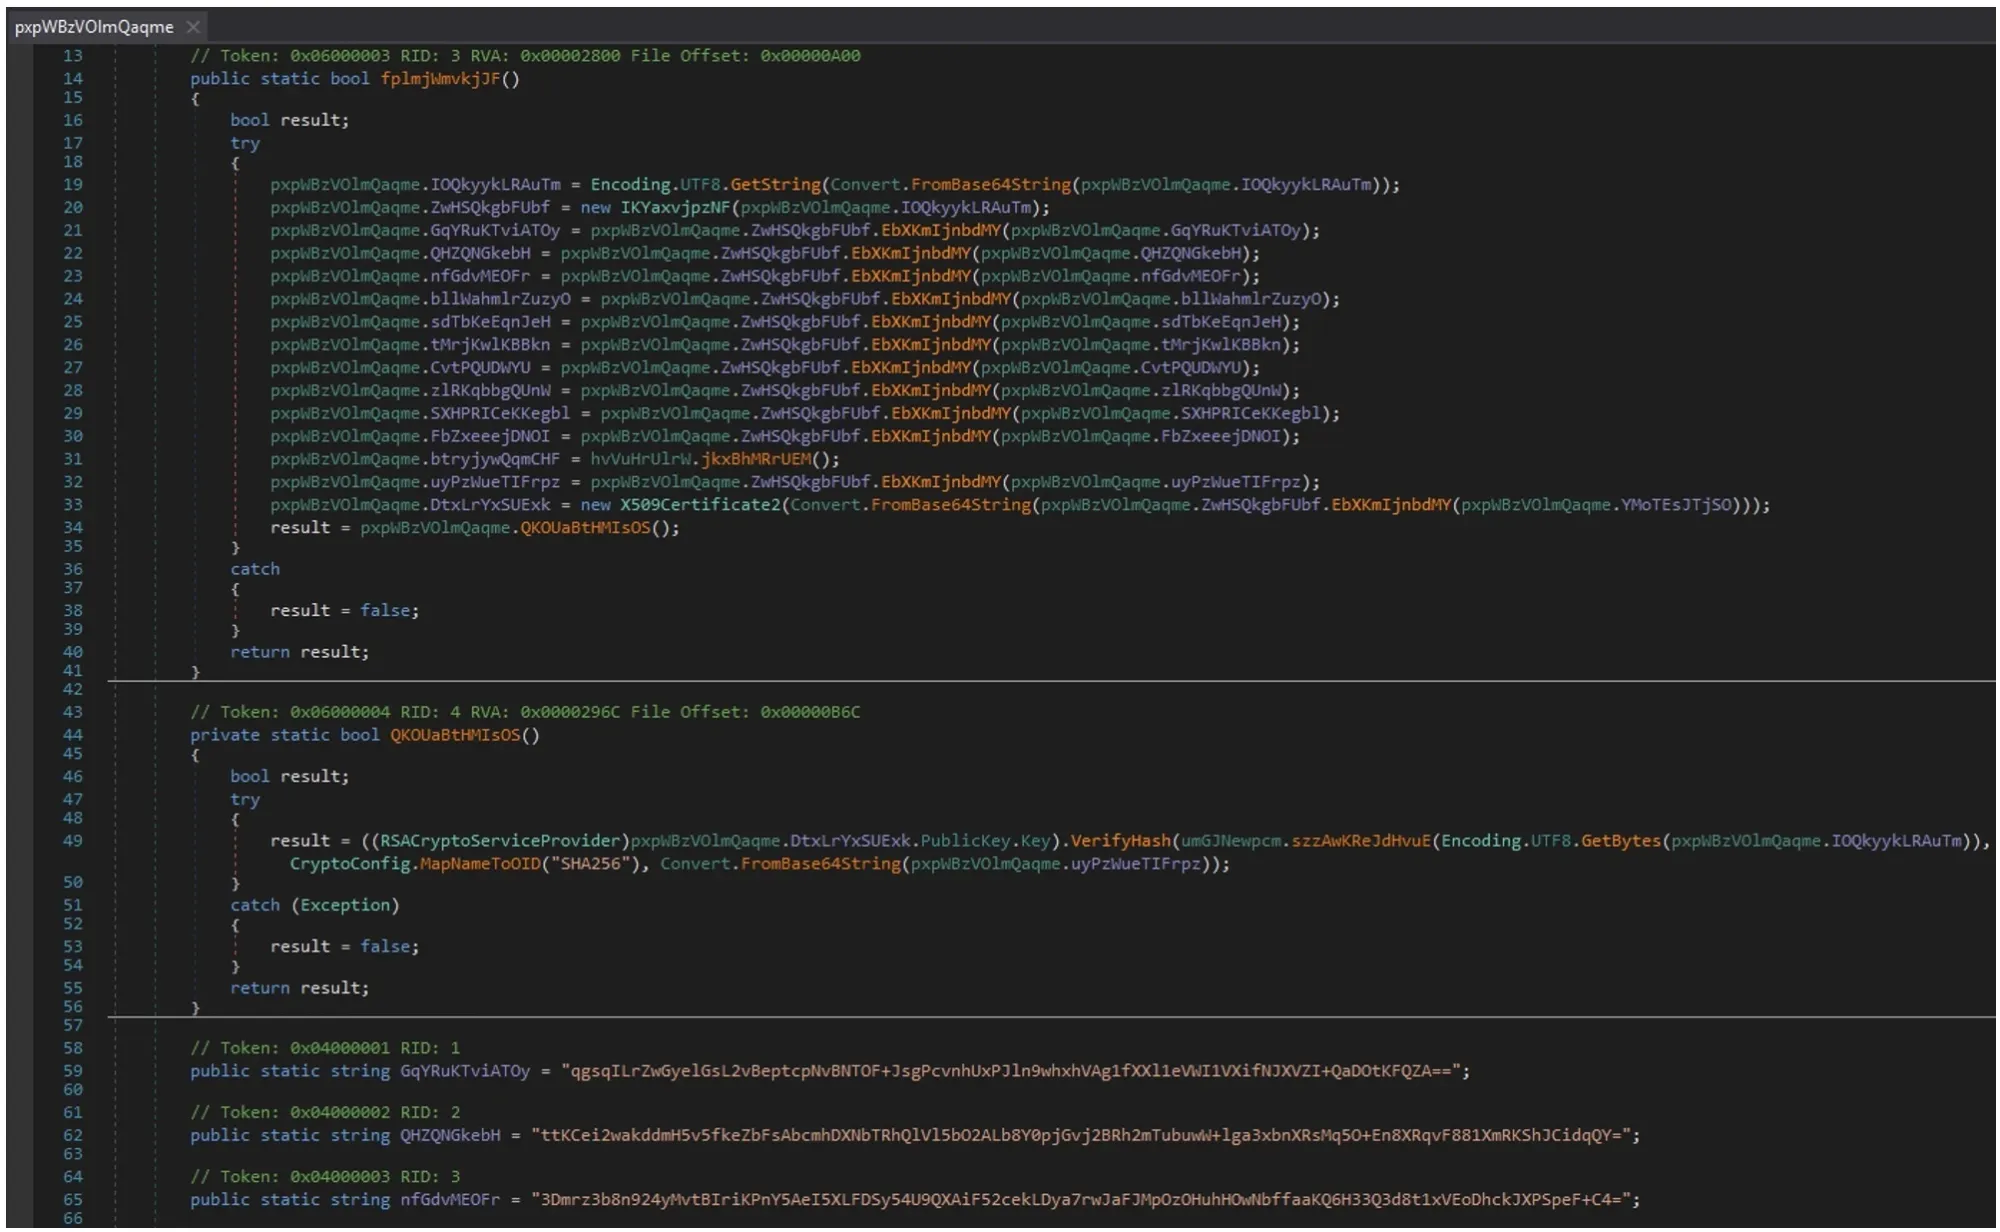
Task: Click the base64 string starting with 3Dmrz3b8n
Action: (x=1080, y=1200)
